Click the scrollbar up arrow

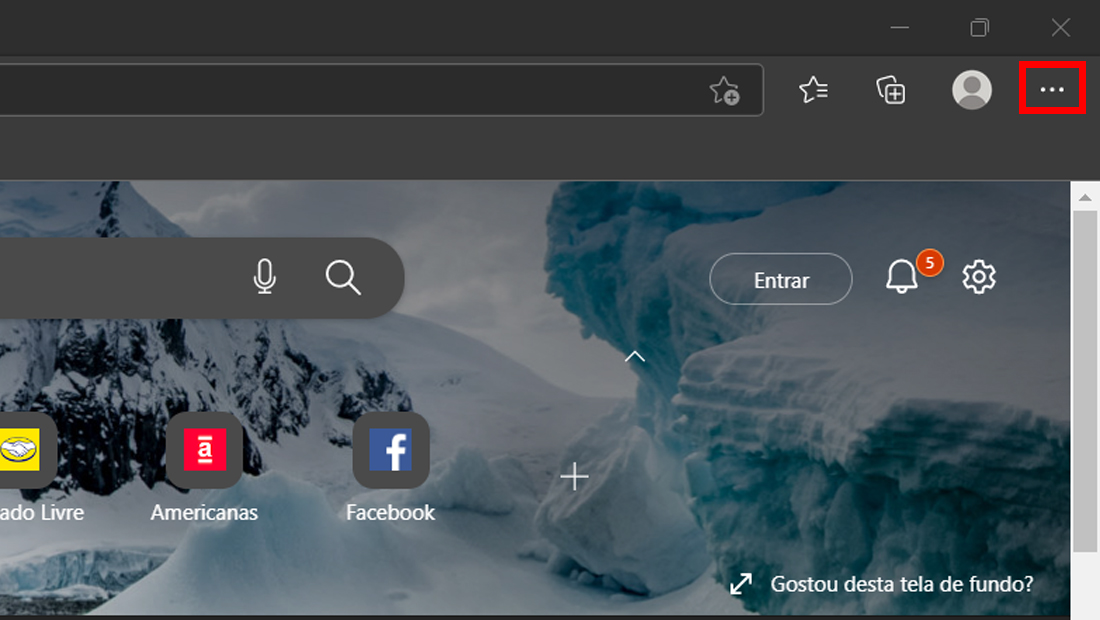1085,198
